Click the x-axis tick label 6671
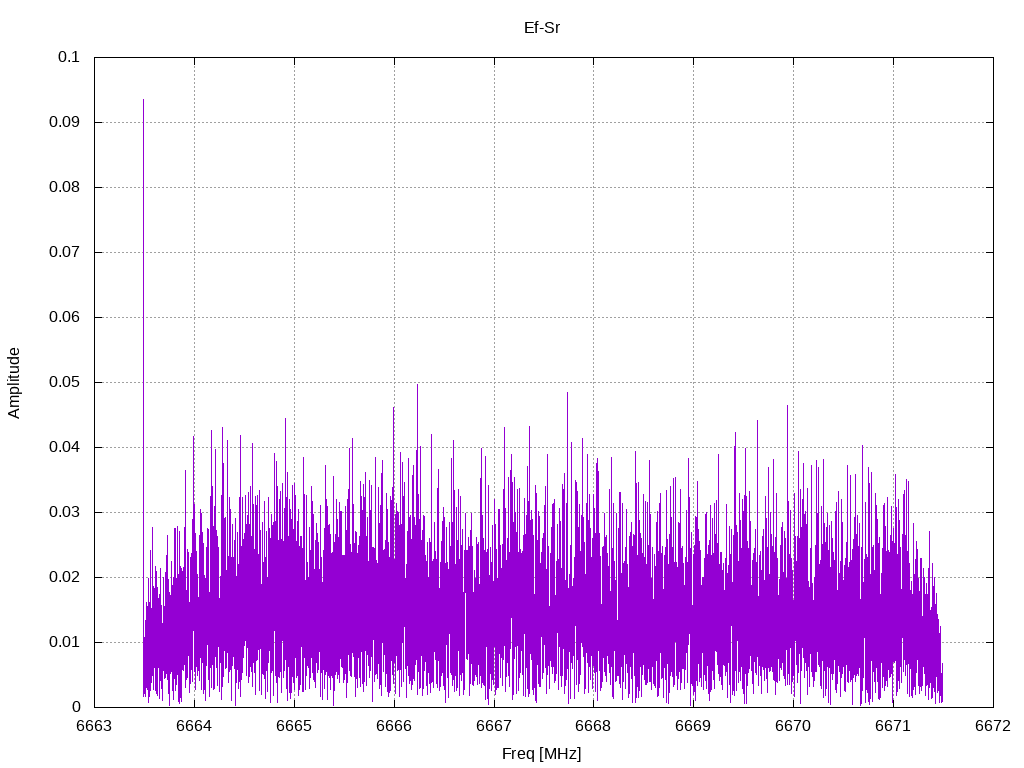Image resolution: width=1024 pixels, height=768 pixels. click(893, 726)
